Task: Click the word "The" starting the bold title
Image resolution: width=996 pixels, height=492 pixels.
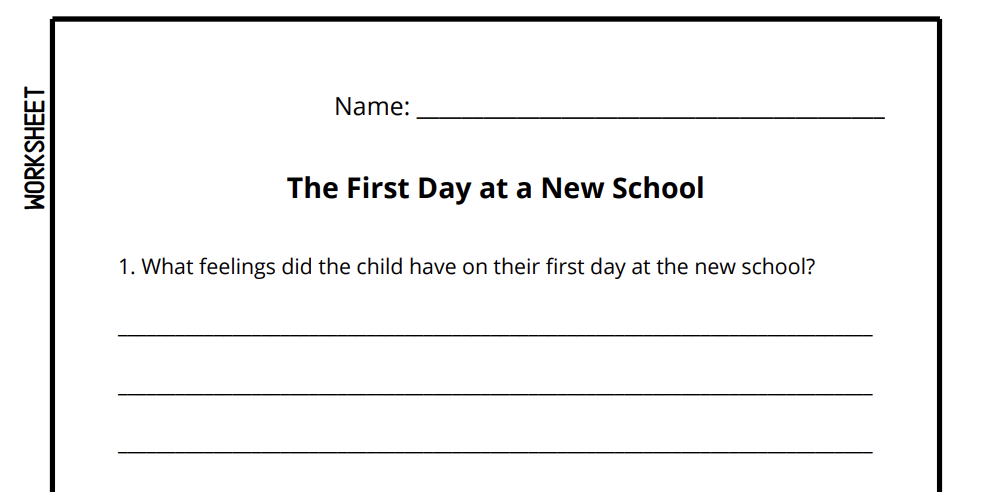Action: pos(312,188)
